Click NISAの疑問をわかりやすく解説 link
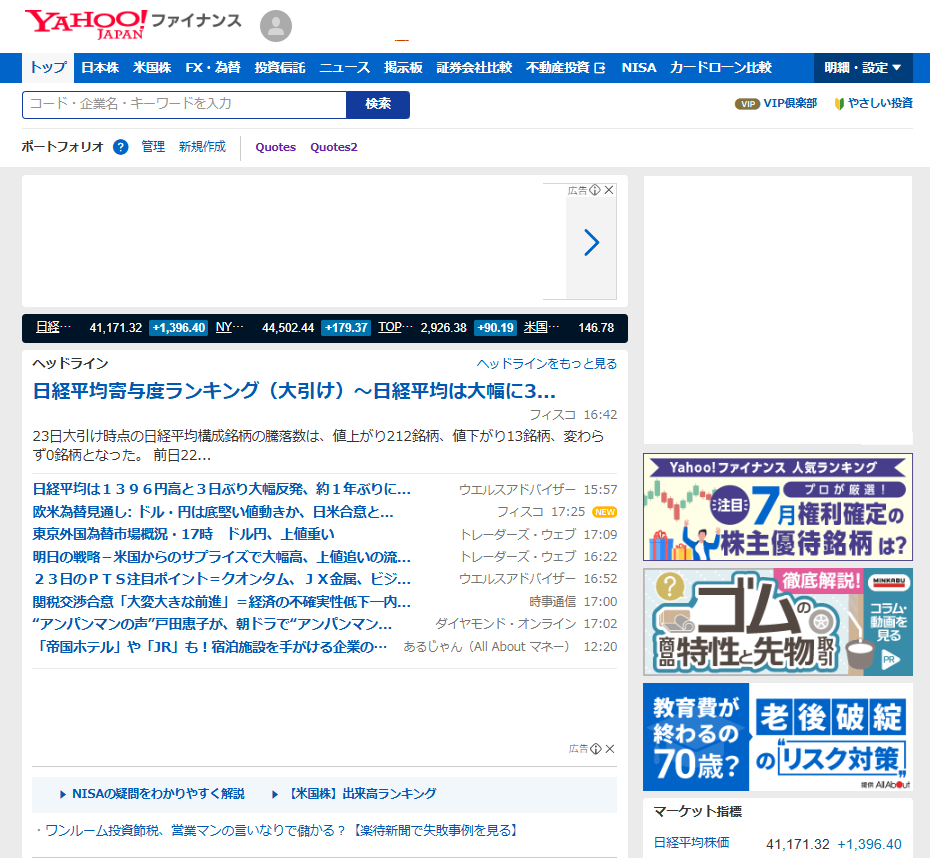Image resolution: width=930 pixels, height=858 pixels. 158,793
